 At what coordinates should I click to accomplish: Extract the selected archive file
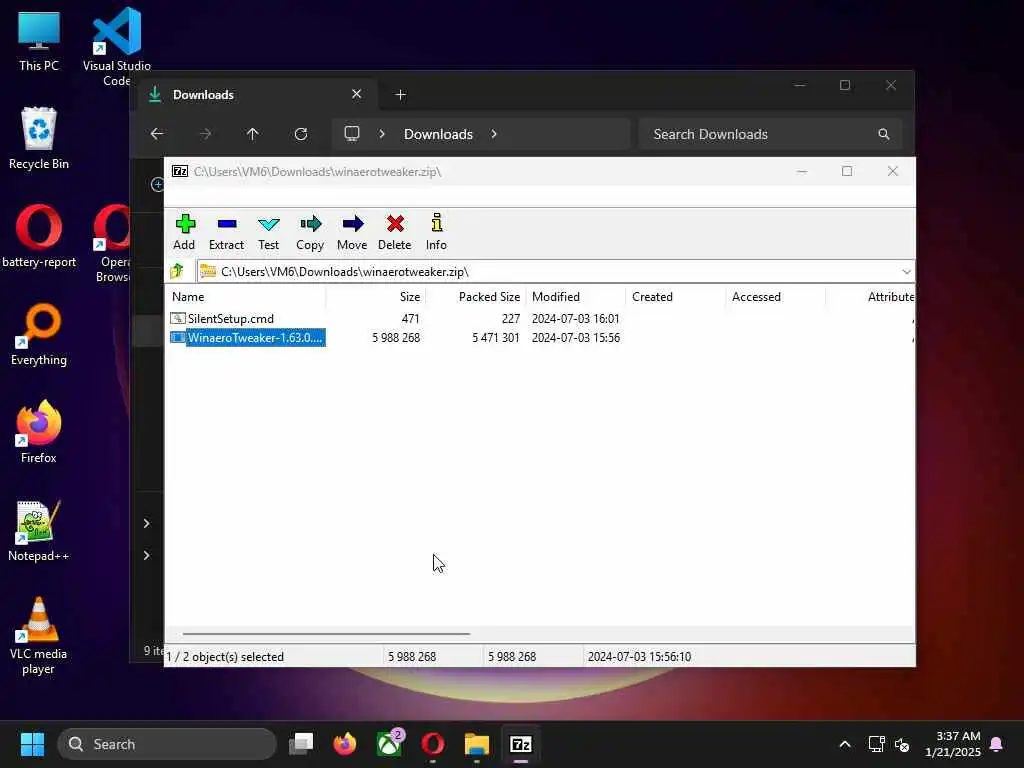point(226,232)
